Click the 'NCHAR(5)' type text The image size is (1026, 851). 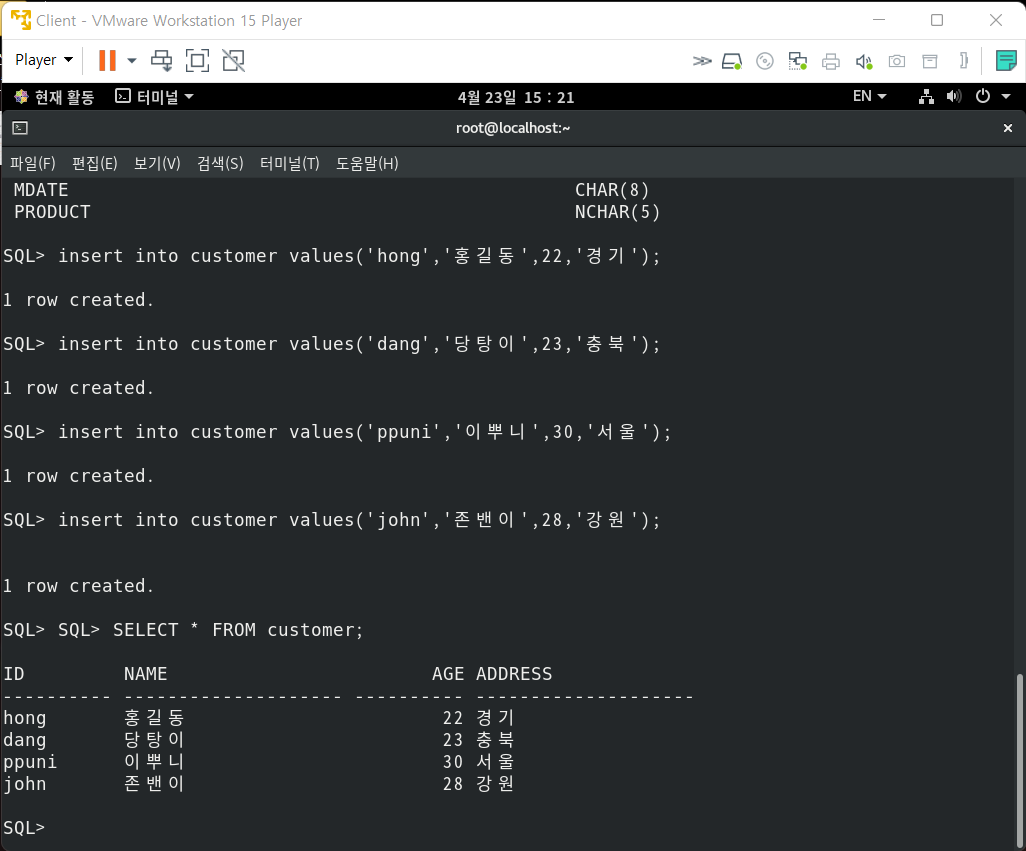point(617,212)
